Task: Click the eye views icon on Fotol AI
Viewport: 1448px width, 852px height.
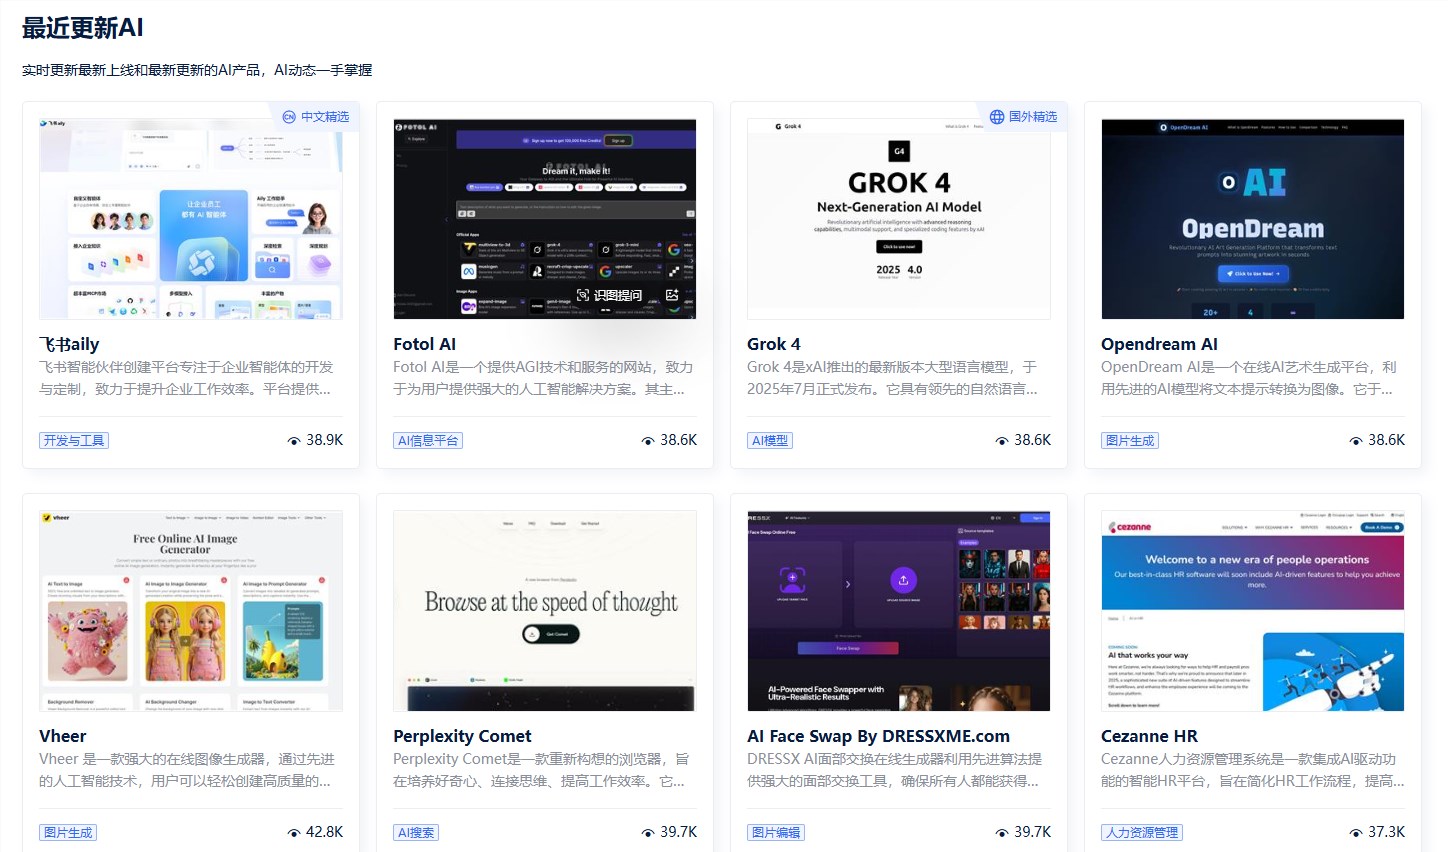Action: click(648, 441)
